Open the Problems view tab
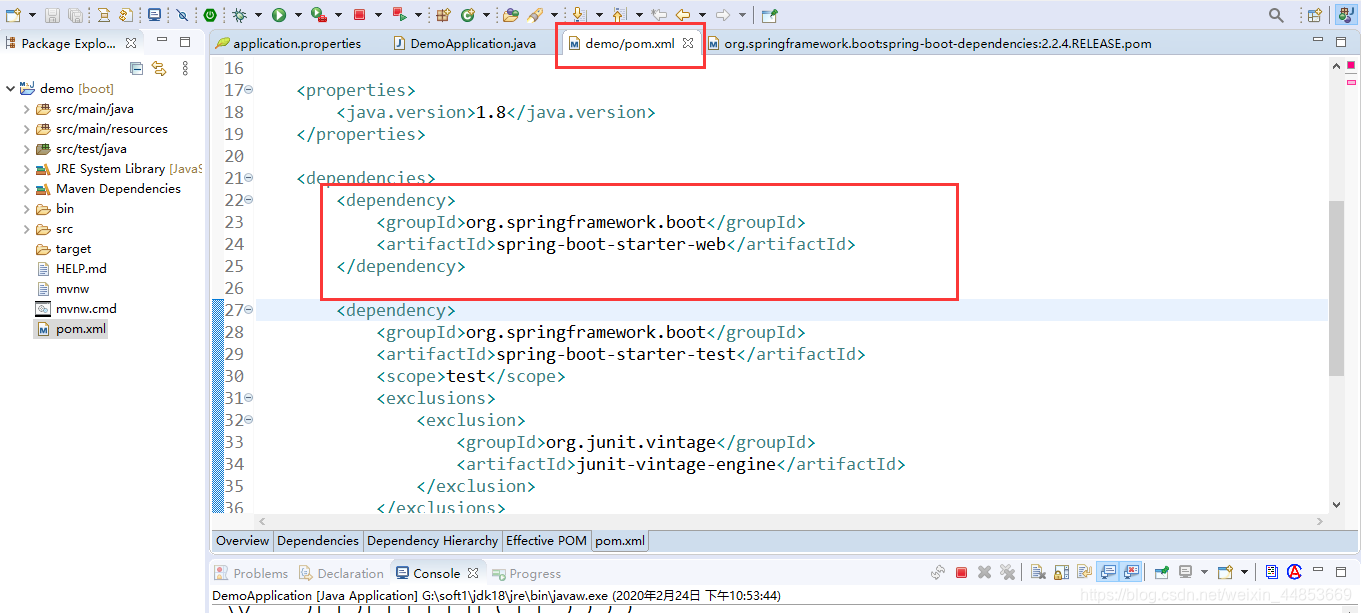1361x613 pixels. 251,573
